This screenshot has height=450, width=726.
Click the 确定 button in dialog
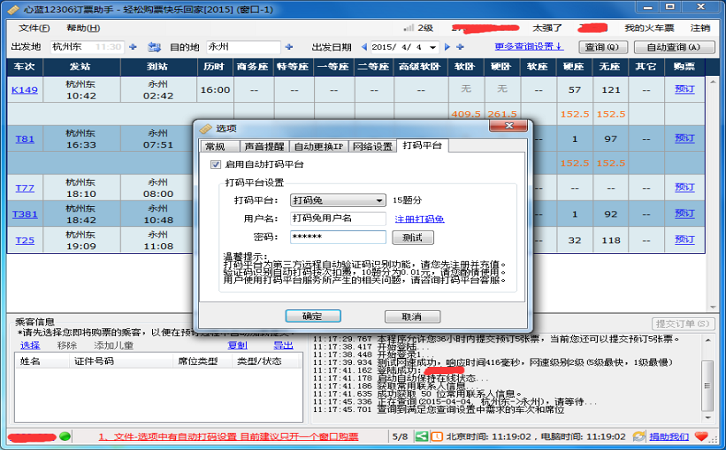pyautogui.click(x=312, y=316)
